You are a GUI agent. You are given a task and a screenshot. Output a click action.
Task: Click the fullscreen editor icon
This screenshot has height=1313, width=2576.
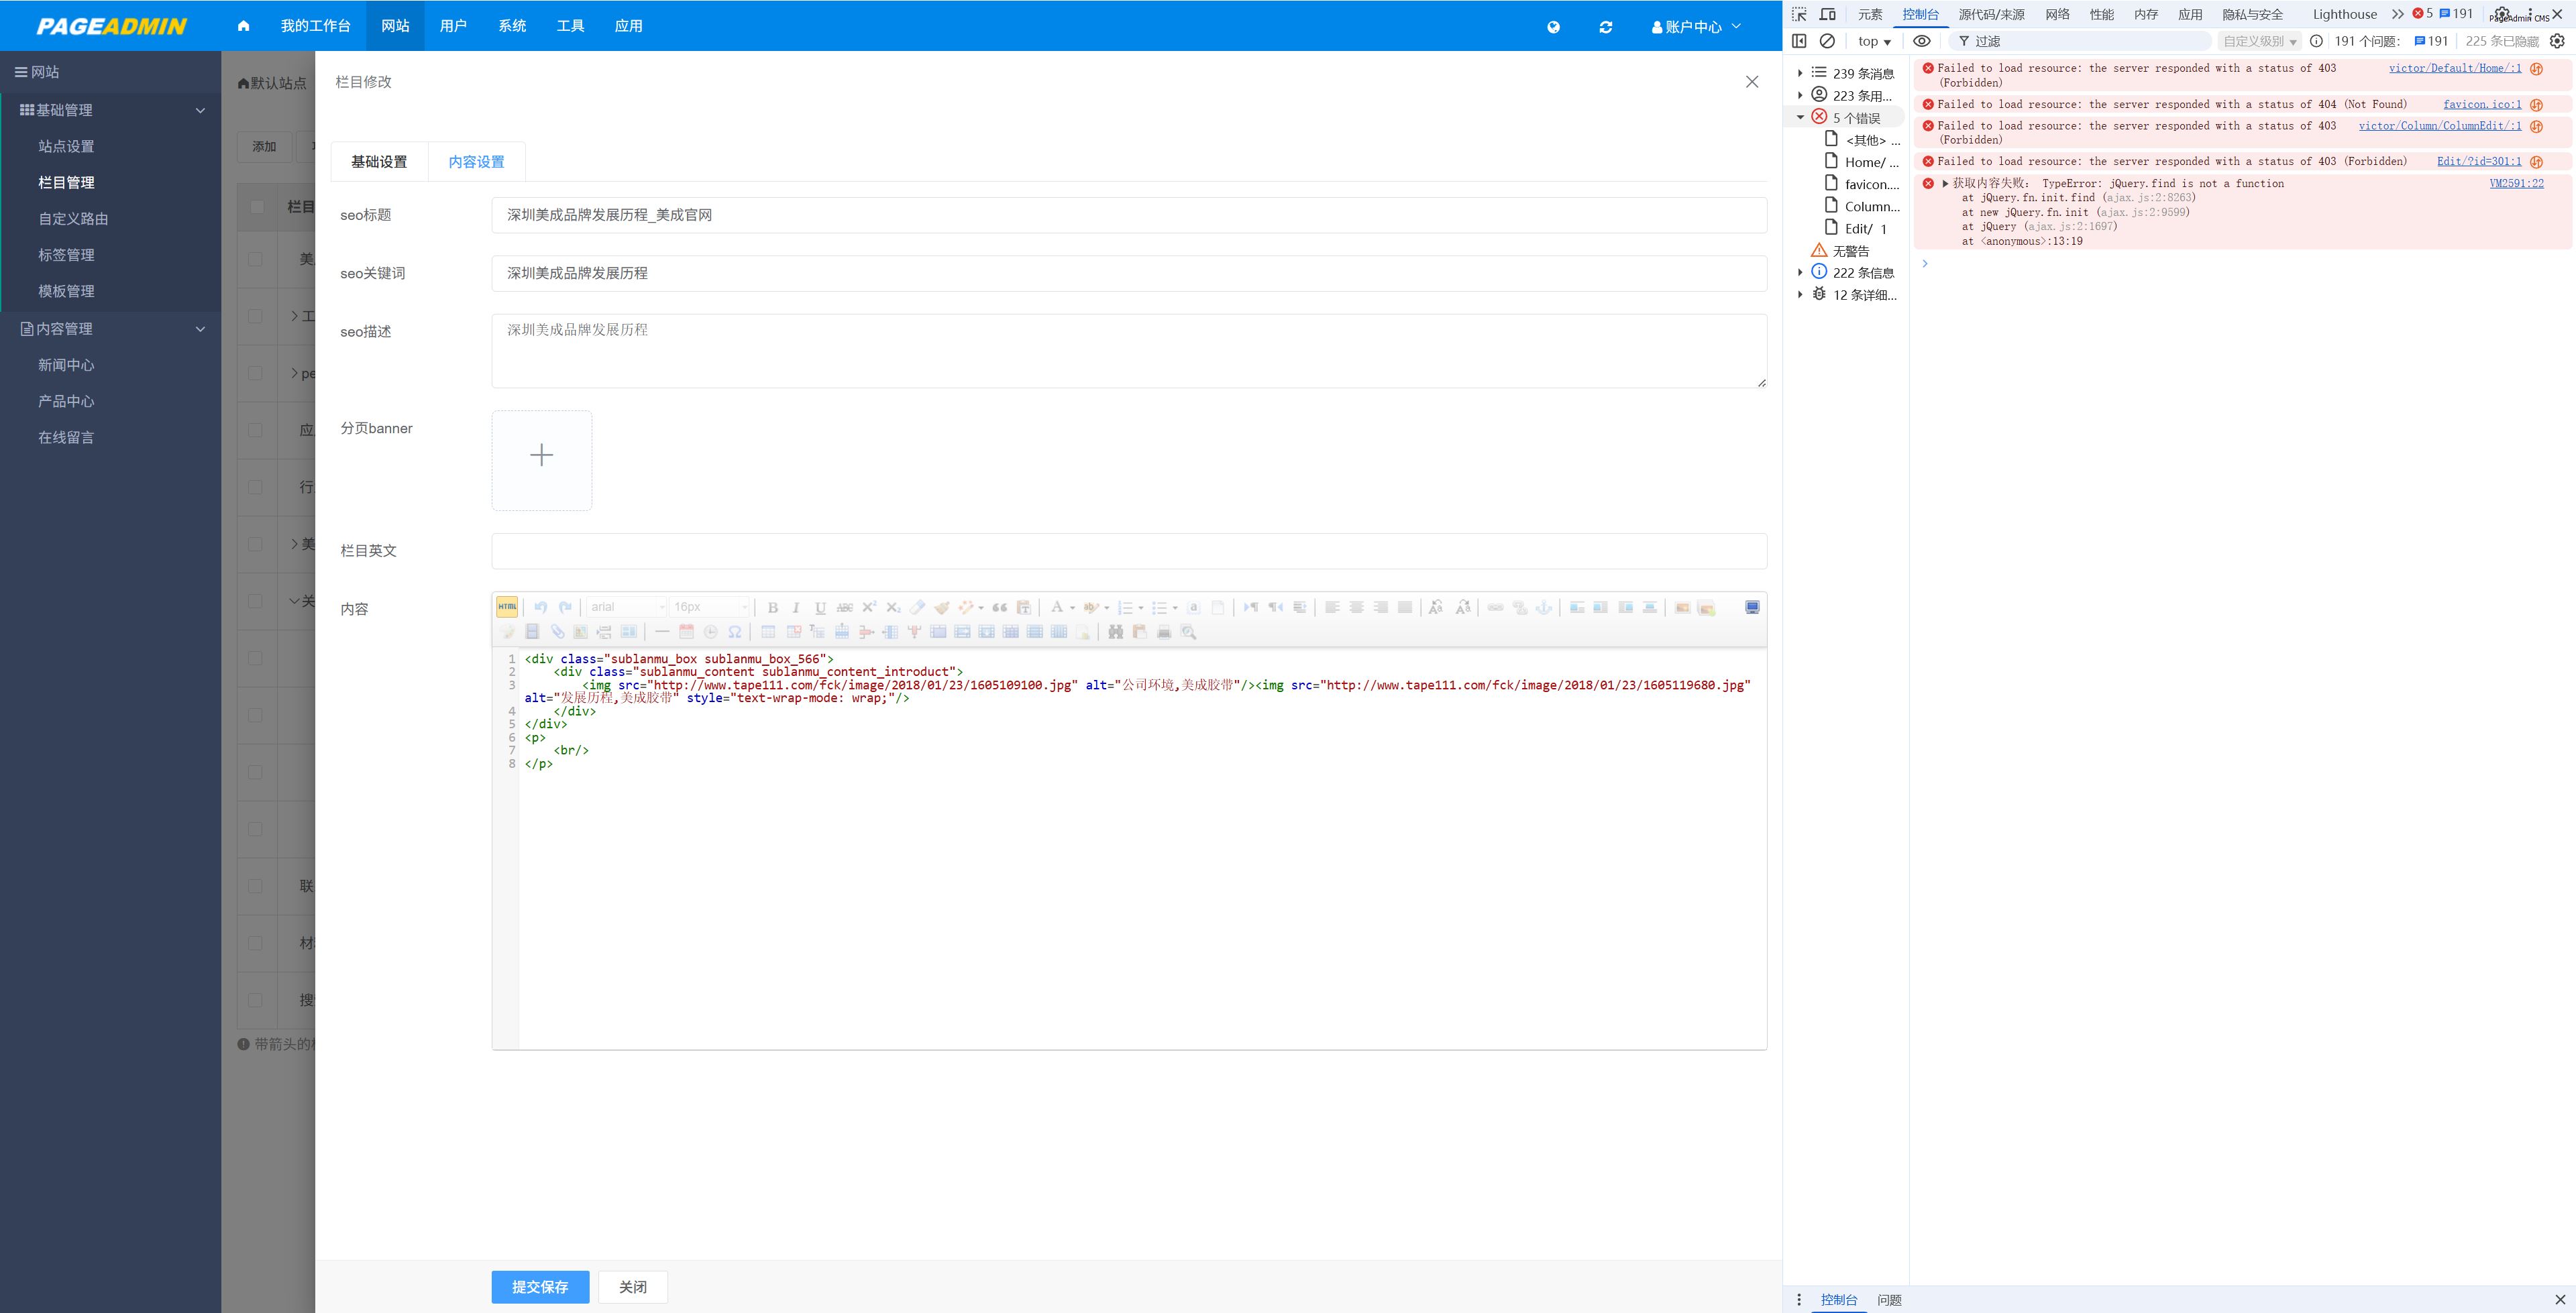1752,607
